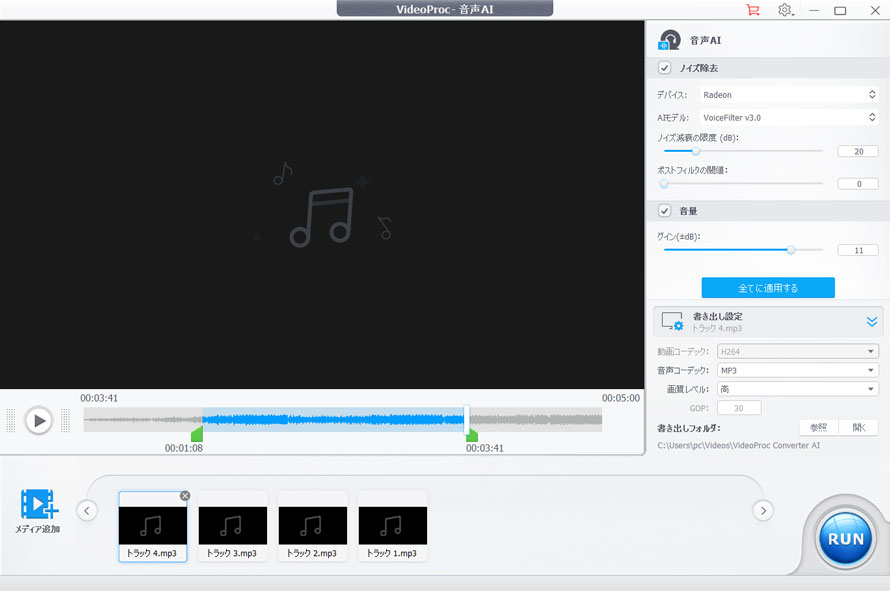Open the settings gear menu
Image resolution: width=890 pixels, height=591 pixels.
coord(785,10)
